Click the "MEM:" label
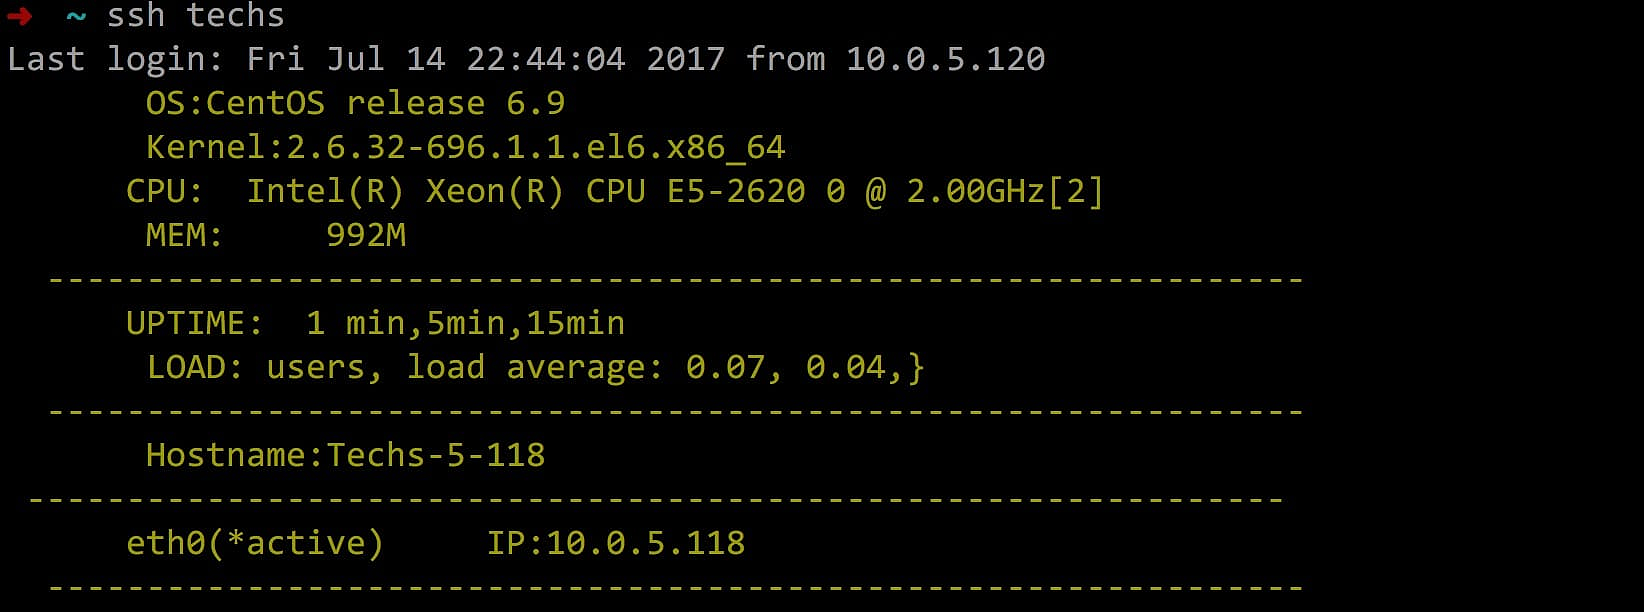This screenshot has height=612, width=1644. (x=184, y=235)
